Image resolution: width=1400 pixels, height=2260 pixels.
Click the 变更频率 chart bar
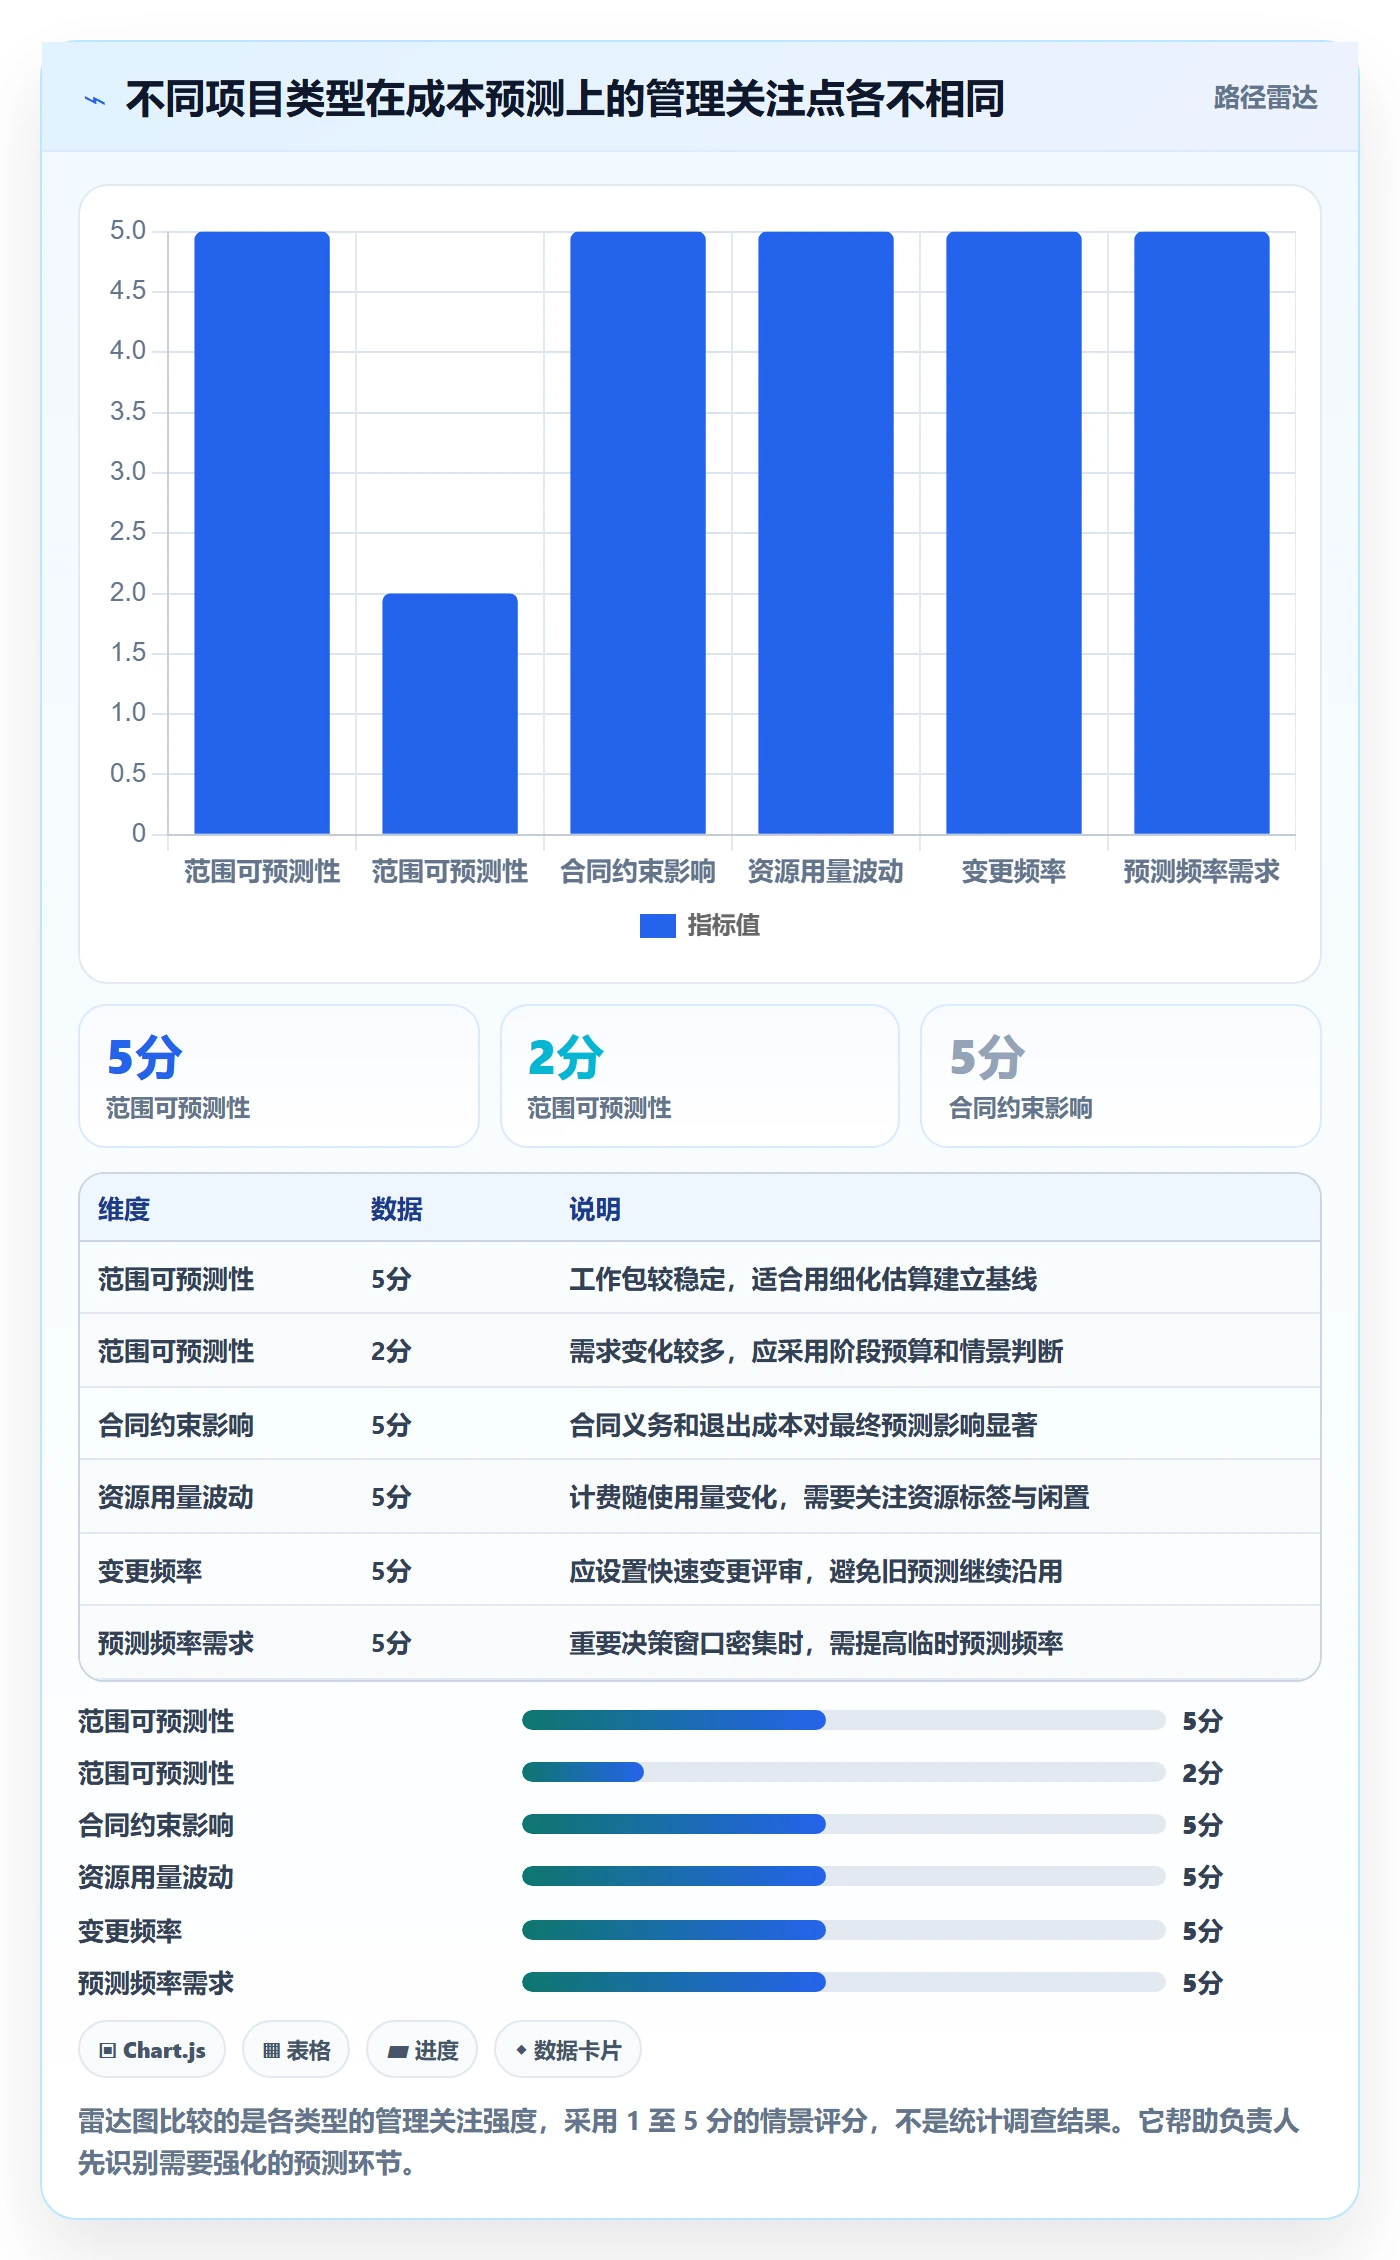point(1014,533)
